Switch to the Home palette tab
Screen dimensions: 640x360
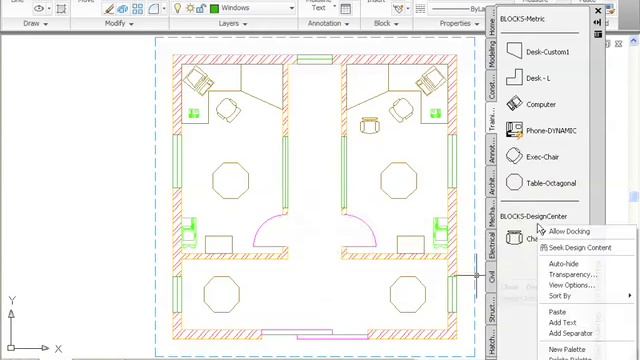[x=492, y=22]
